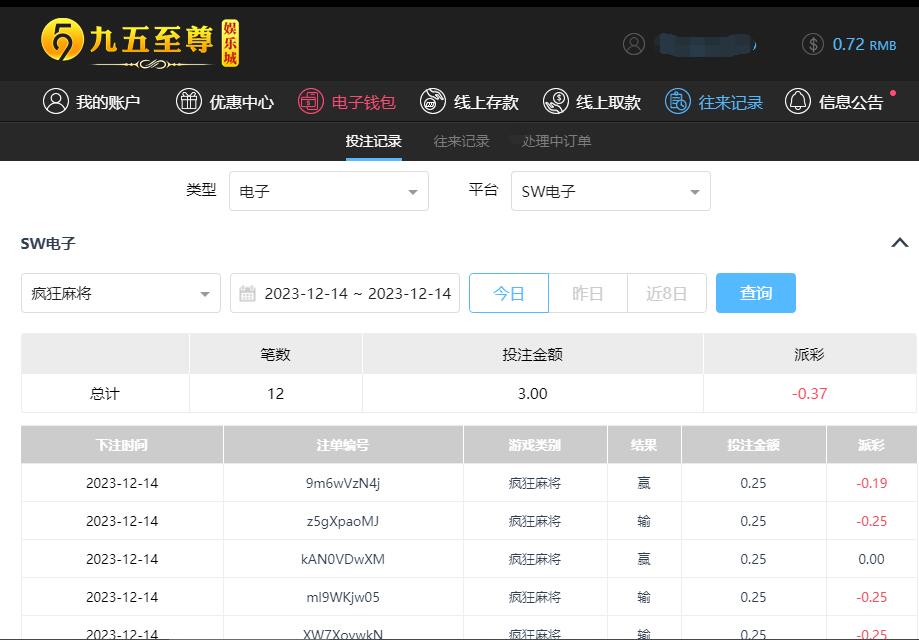Select the 昨日 date filter

tap(588, 293)
